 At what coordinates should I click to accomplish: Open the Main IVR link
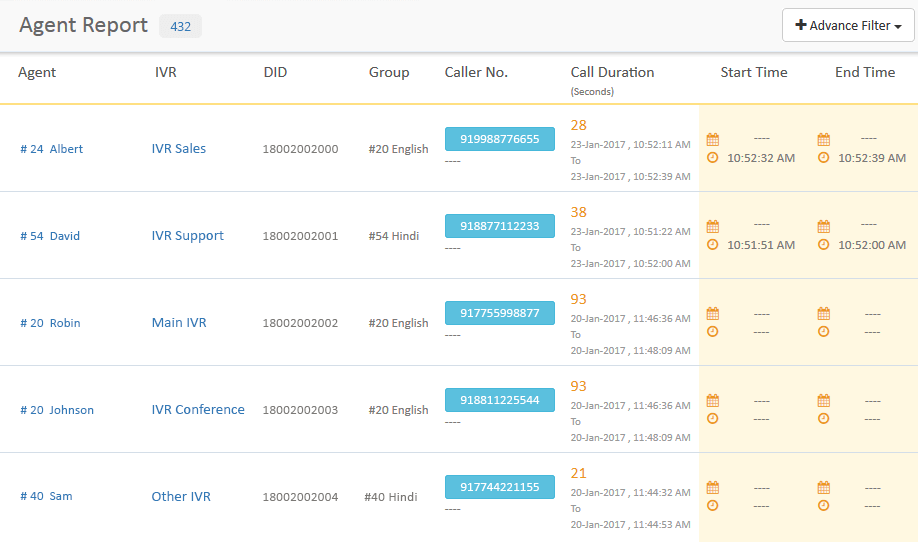click(179, 323)
